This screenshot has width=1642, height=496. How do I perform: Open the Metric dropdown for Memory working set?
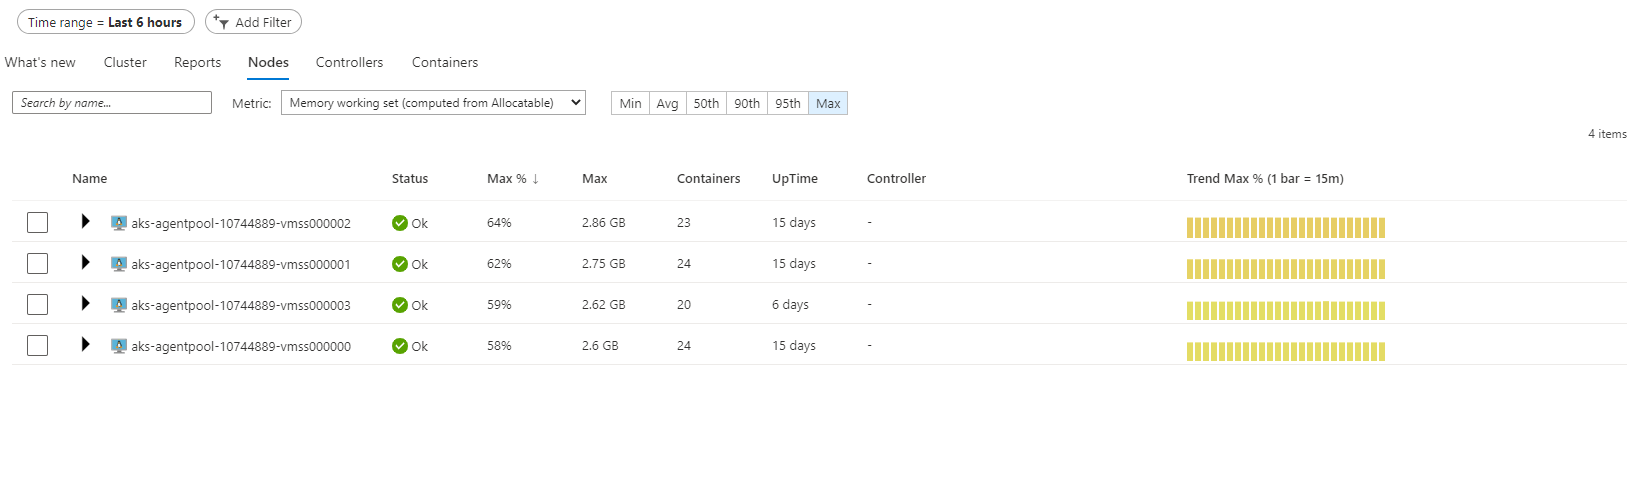[x=433, y=103]
